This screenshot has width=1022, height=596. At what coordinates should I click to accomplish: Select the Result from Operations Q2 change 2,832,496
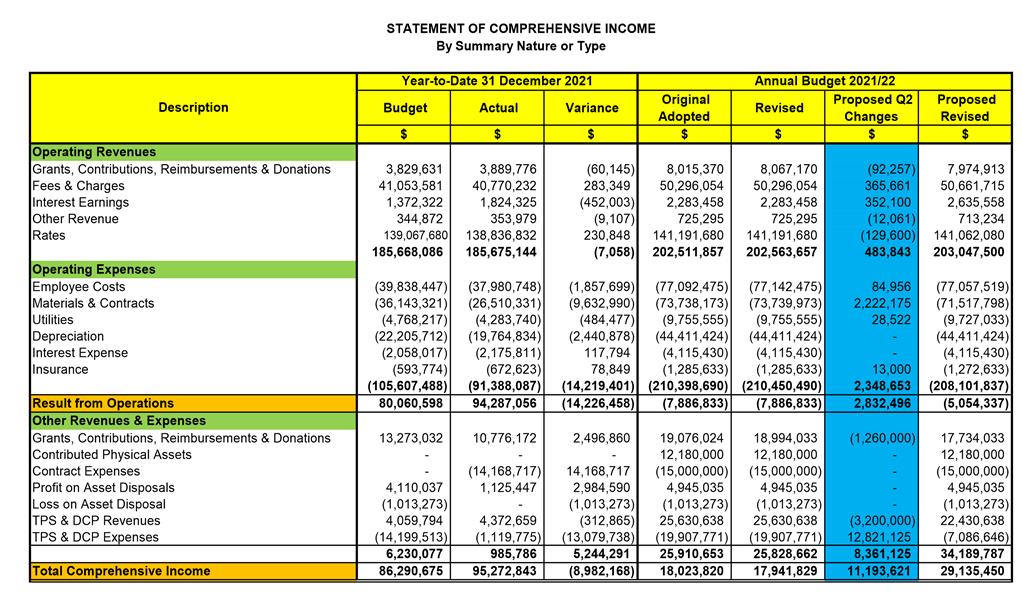(883, 403)
